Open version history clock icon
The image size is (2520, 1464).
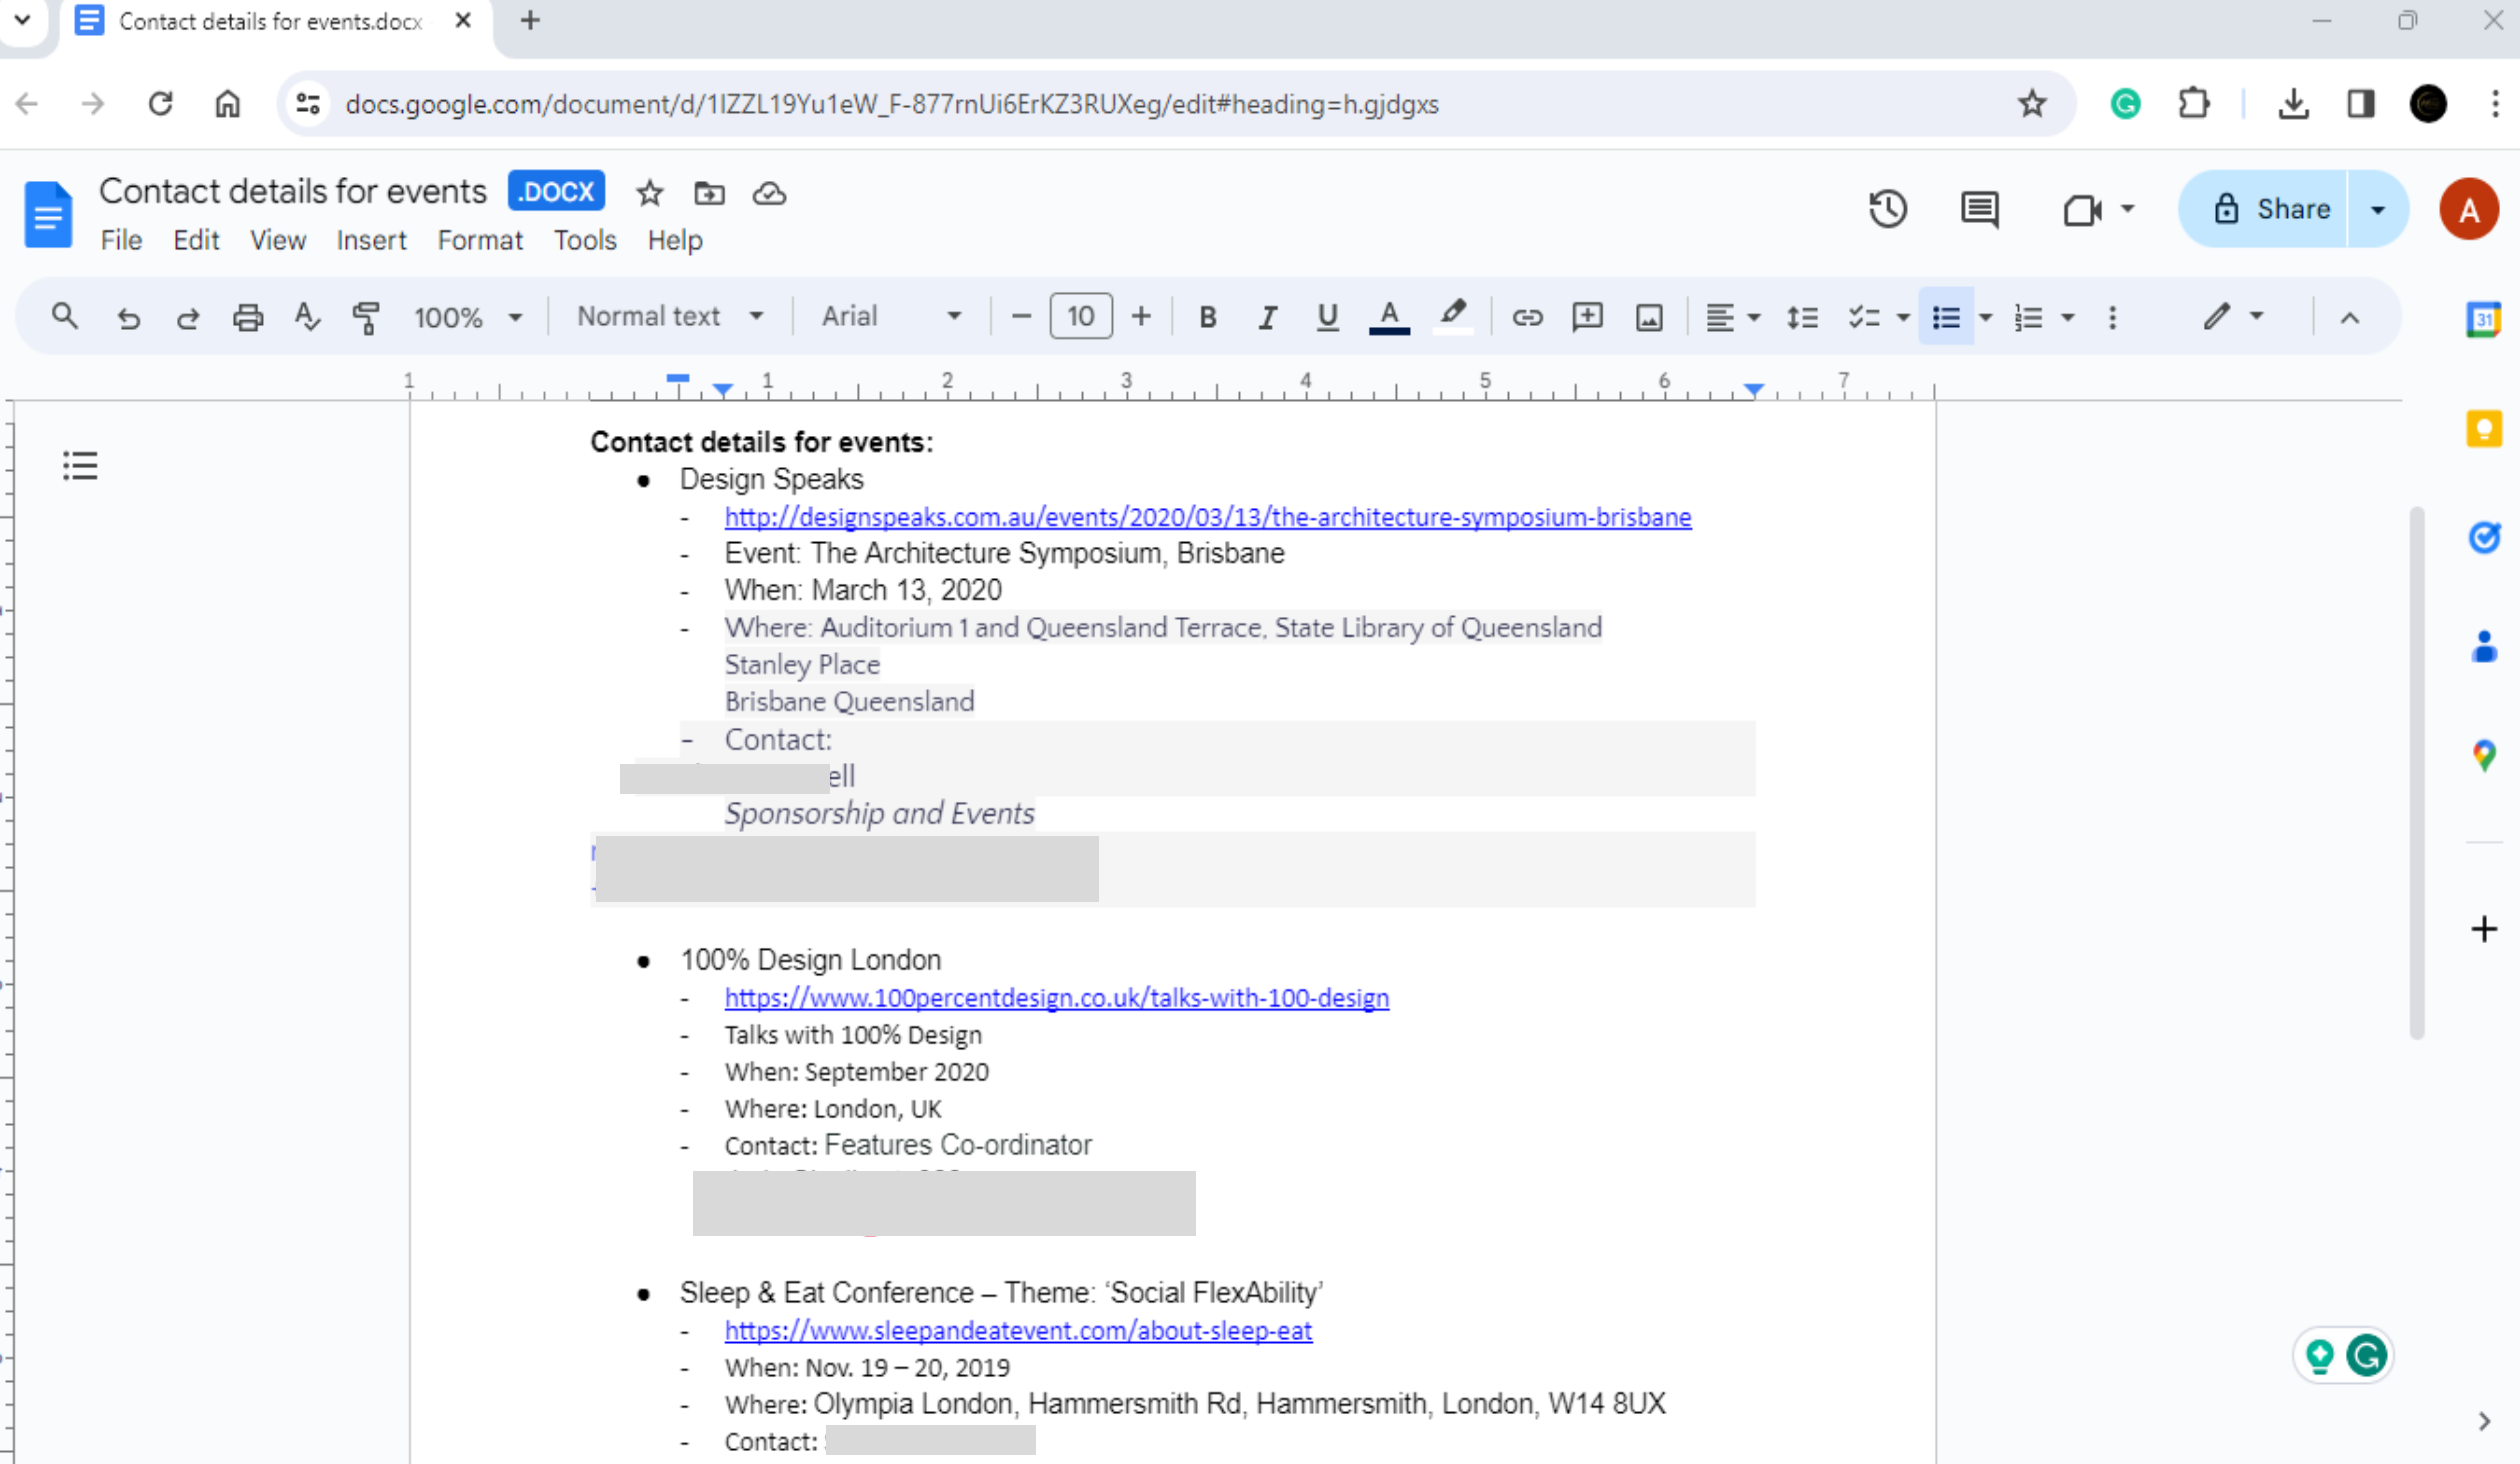click(1887, 209)
